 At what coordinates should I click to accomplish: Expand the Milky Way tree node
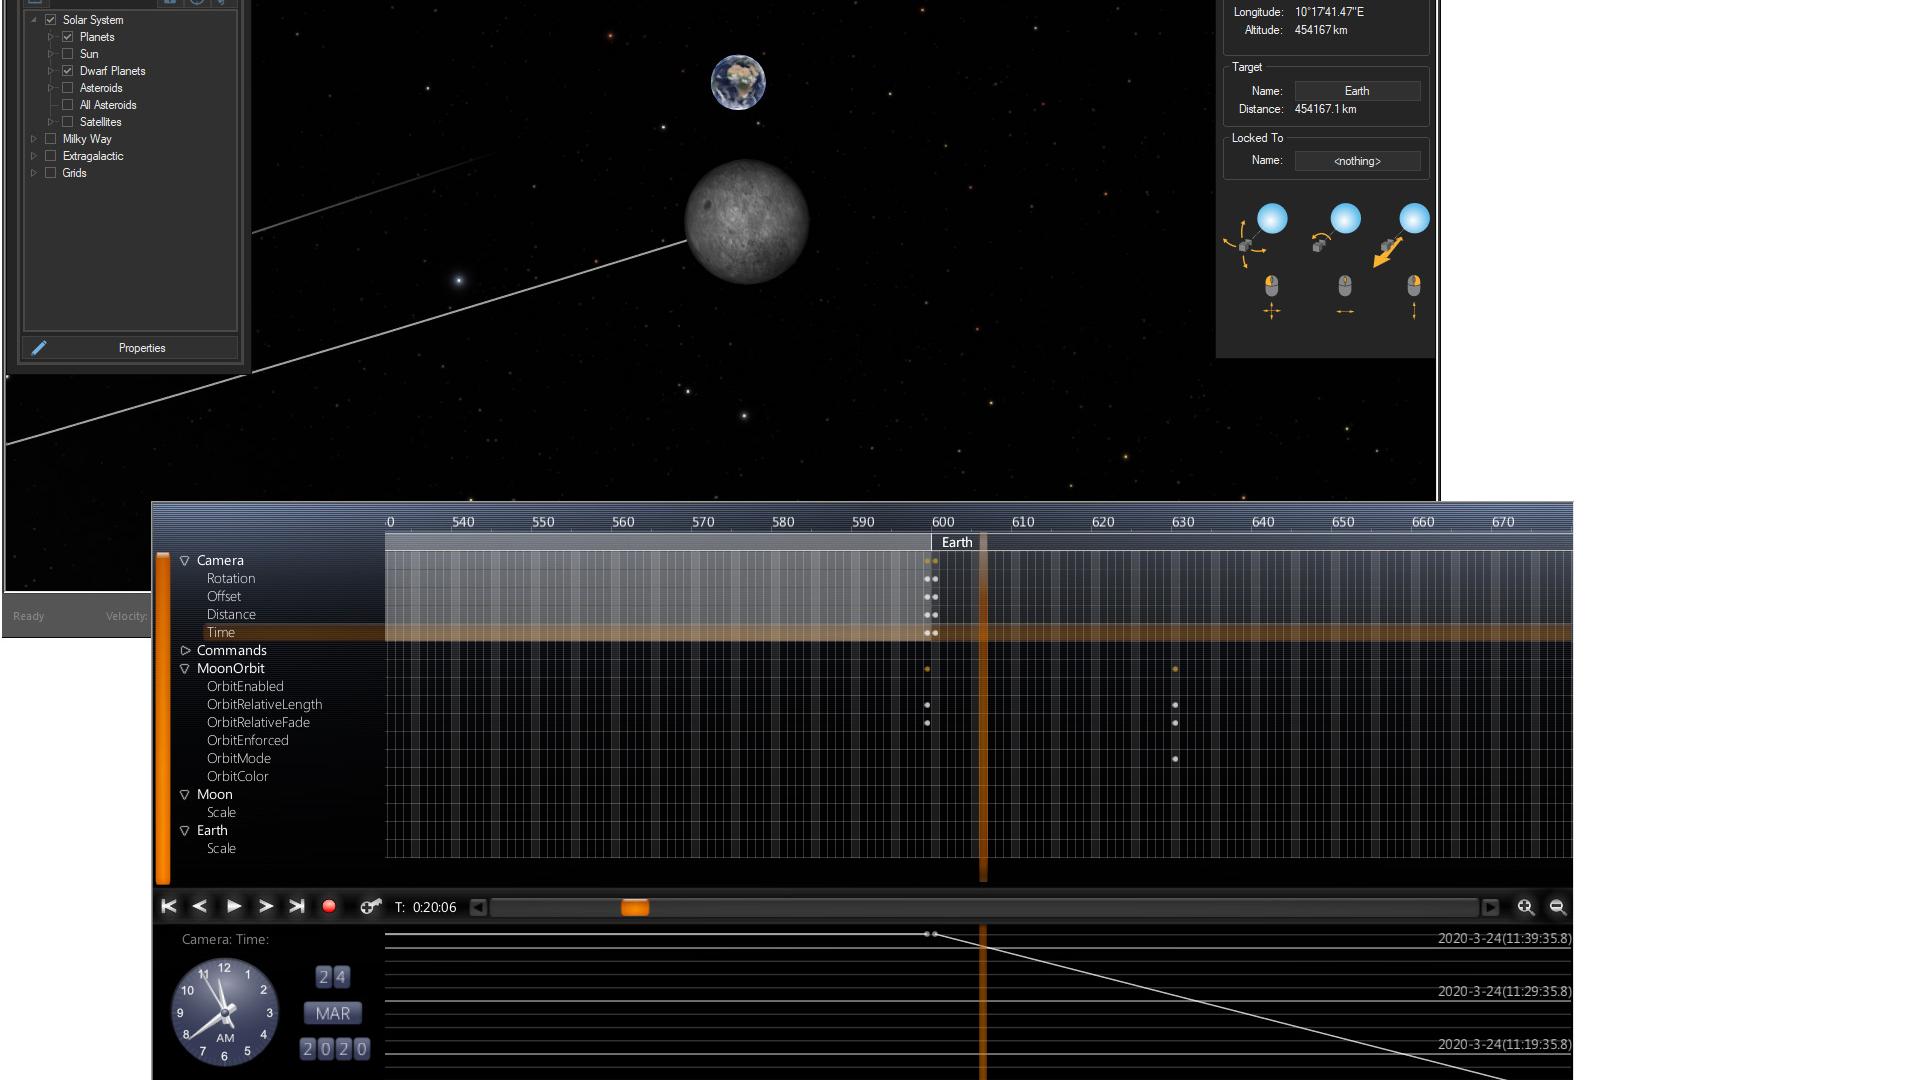click(x=34, y=139)
